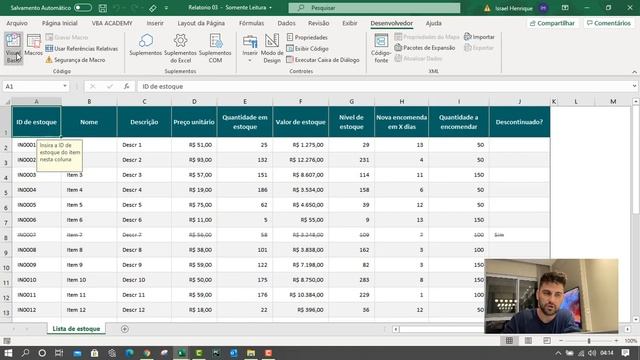
Task: Open Windows Start menu
Action: [x=8, y=353]
